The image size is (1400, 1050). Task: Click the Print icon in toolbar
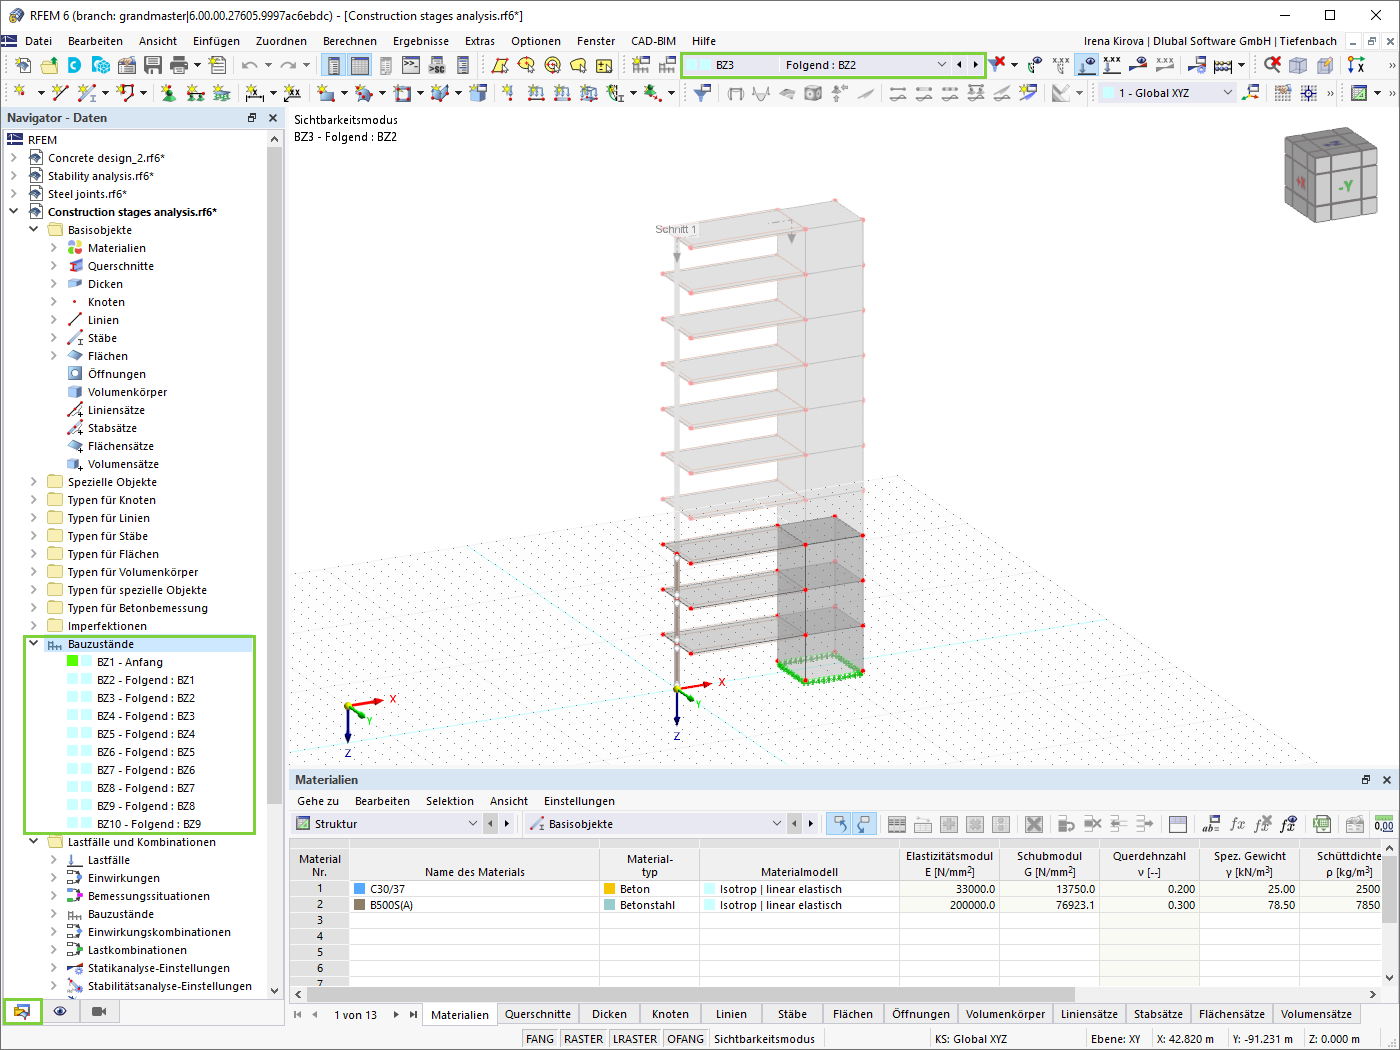coord(179,65)
